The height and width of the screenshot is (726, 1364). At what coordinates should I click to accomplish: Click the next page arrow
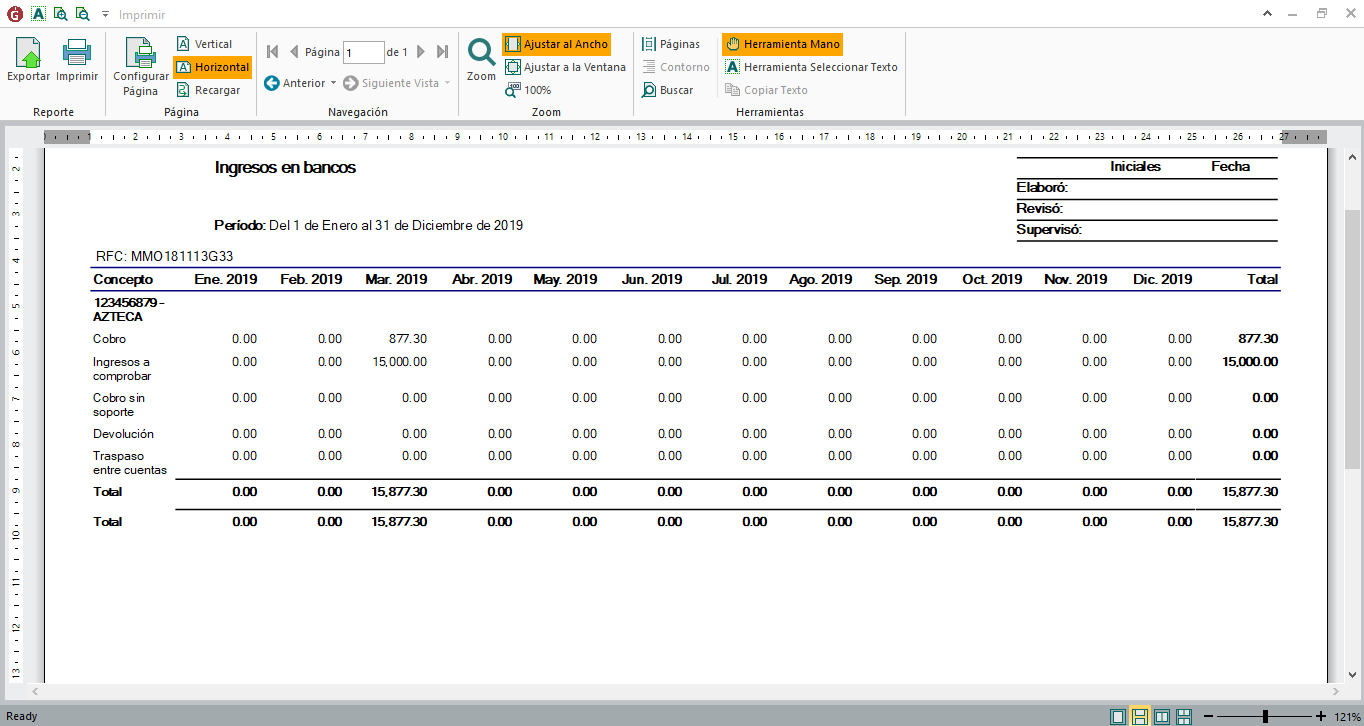point(421,52)
